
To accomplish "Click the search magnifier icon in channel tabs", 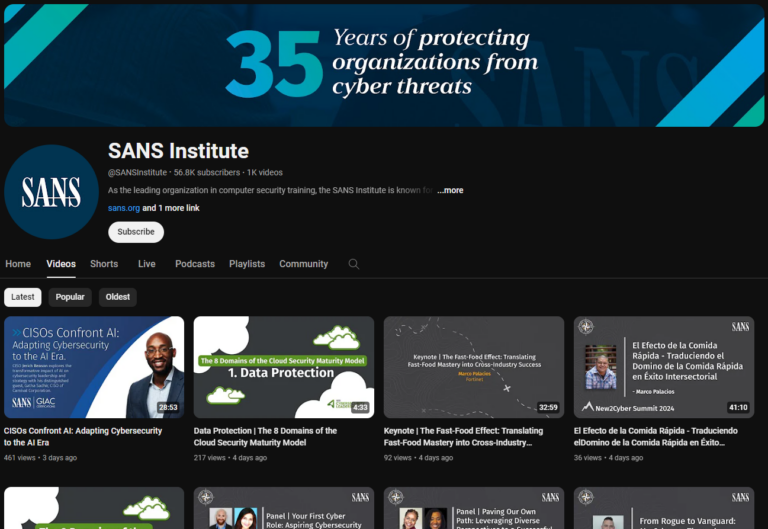I will pos(353,264).
